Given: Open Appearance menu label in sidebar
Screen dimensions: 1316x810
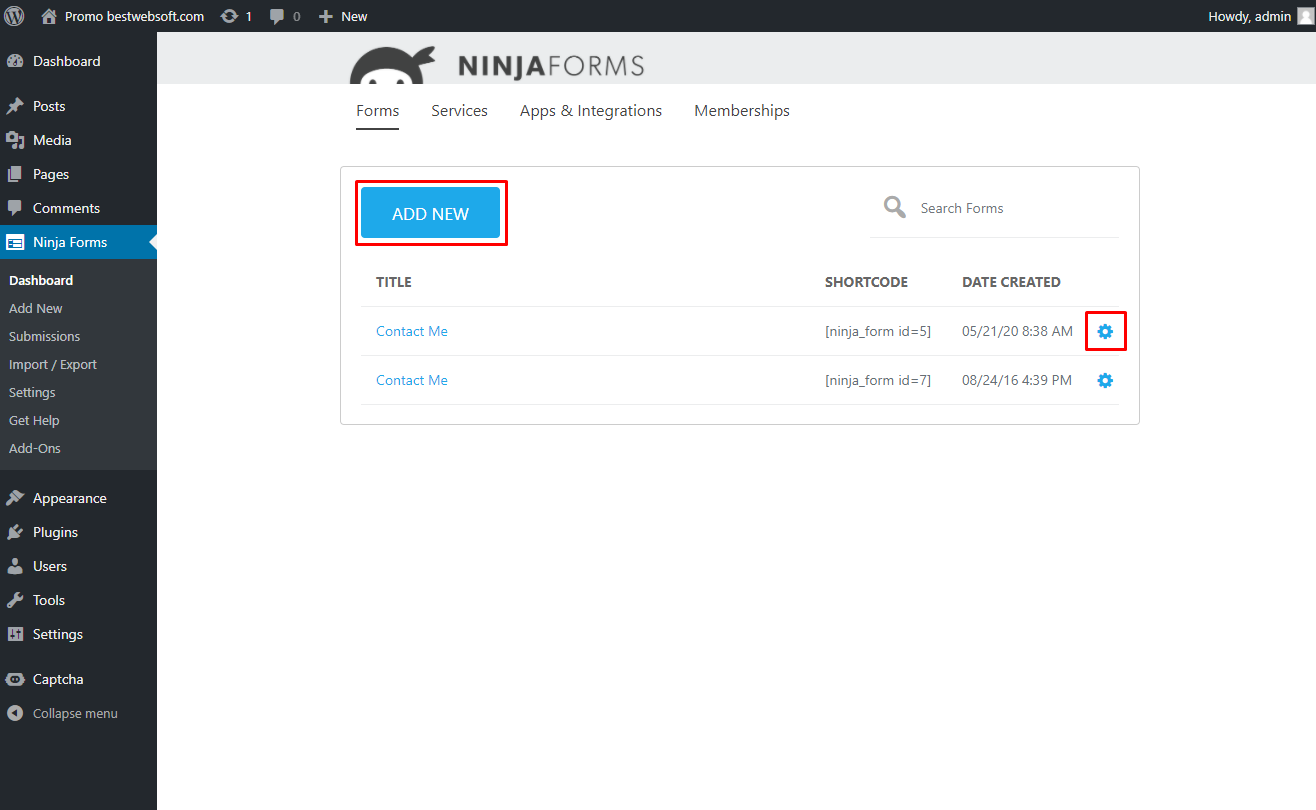Looking at the screenshot, I should click(x=70, y=498).
